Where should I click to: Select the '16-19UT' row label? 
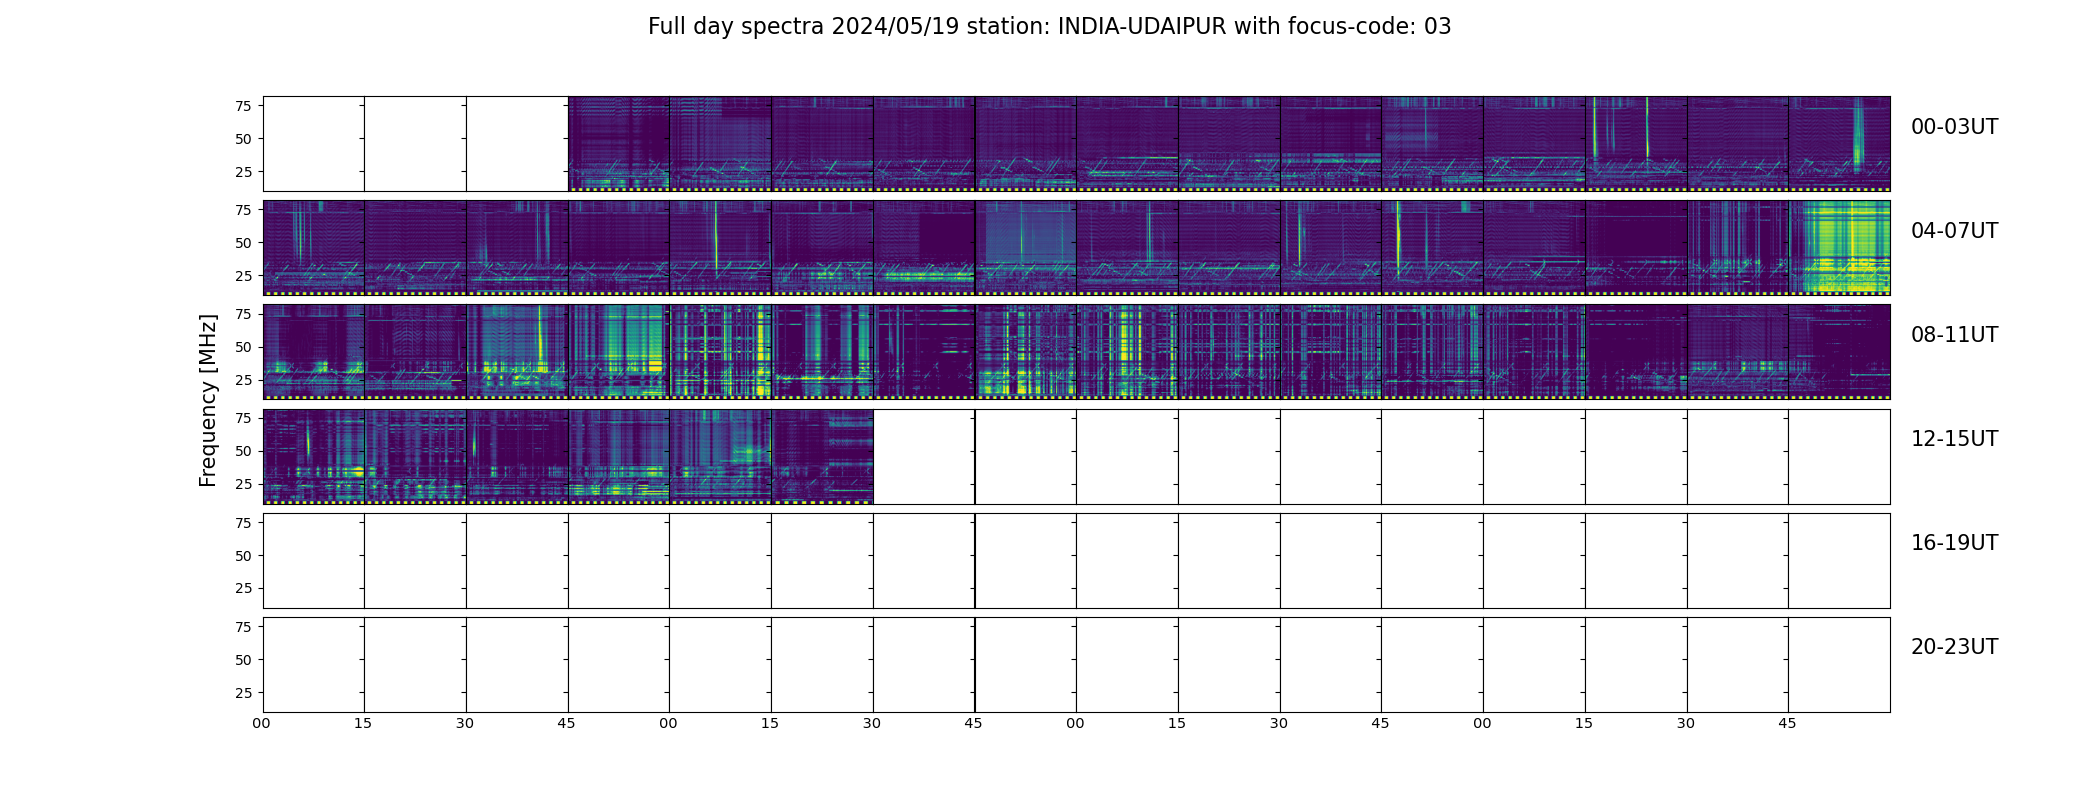click(1954, 543)
